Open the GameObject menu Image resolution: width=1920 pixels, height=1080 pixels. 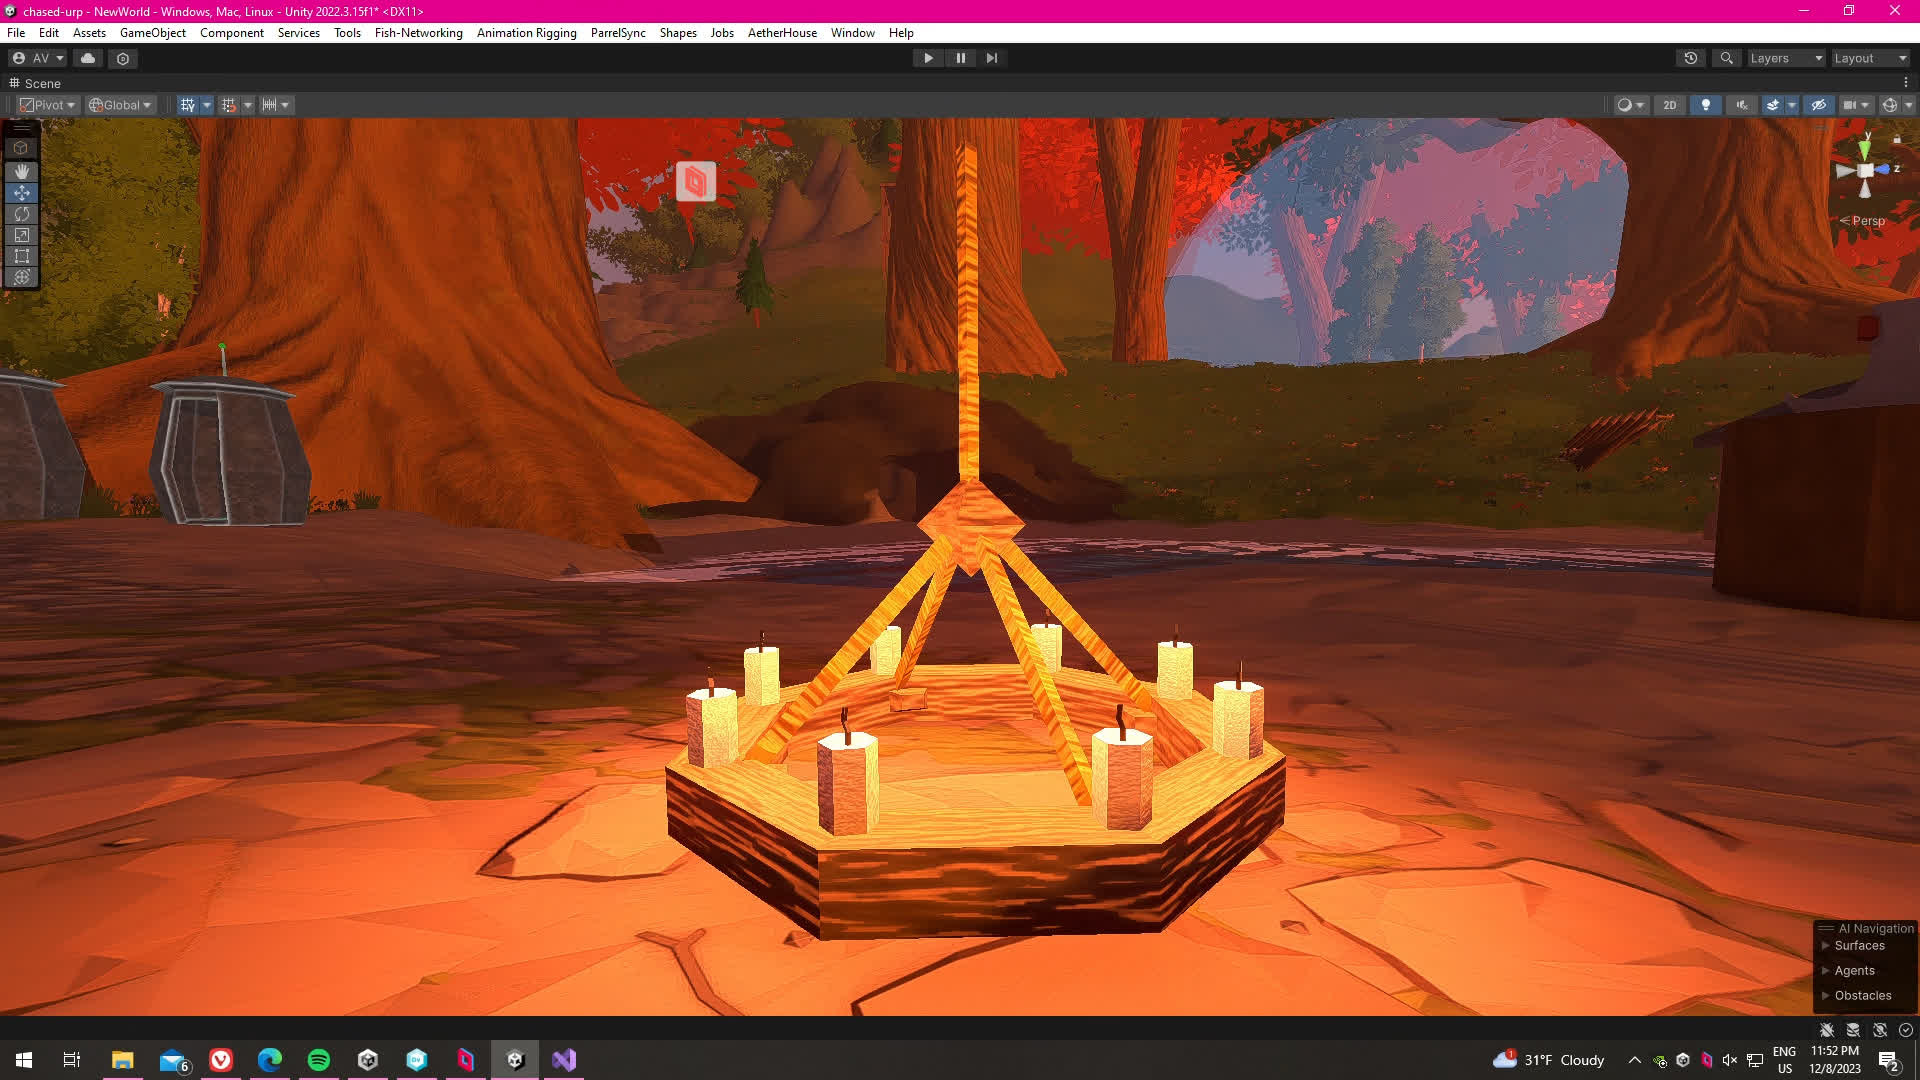click(152, 33)
